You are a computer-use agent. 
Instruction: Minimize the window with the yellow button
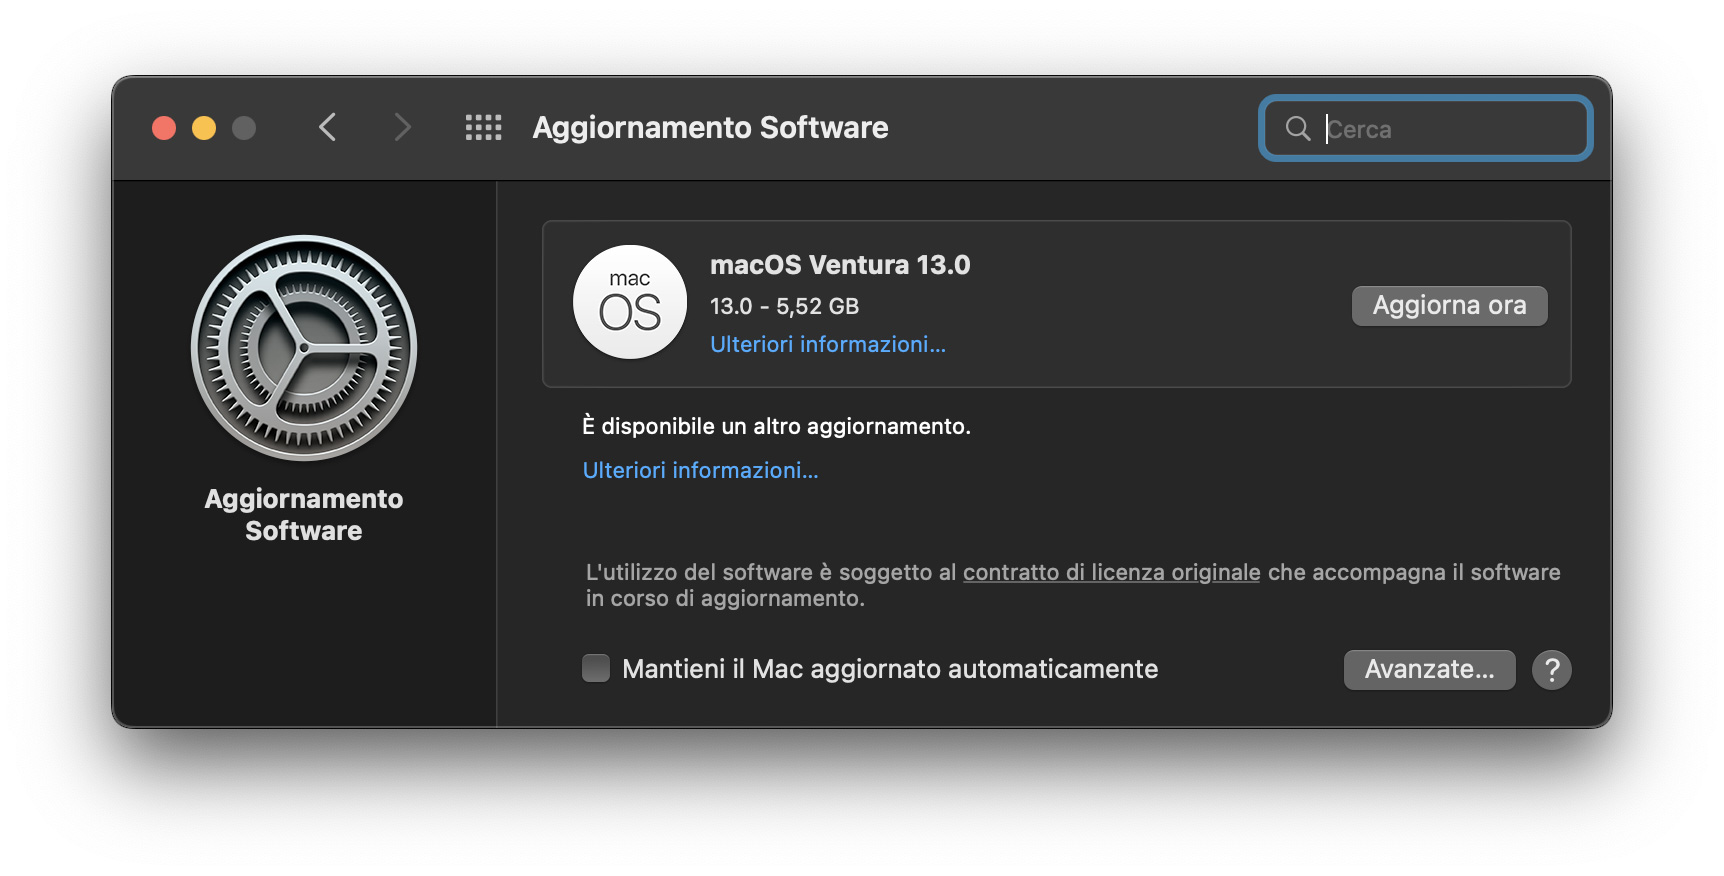coord(204,128)
